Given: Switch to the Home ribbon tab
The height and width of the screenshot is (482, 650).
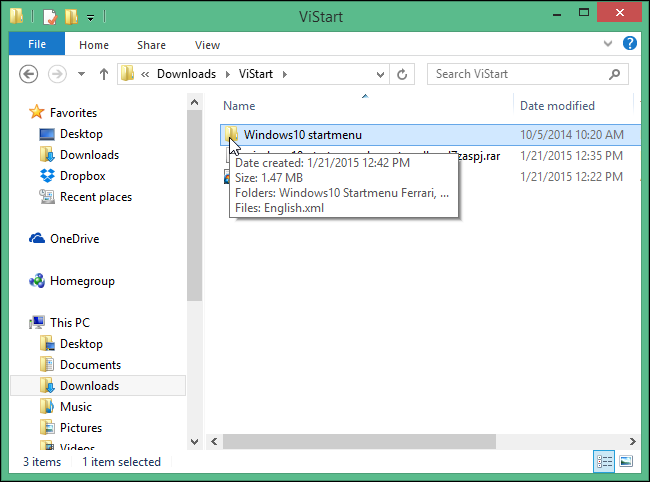Looking at the screenshot, I should tap(94, 45).
